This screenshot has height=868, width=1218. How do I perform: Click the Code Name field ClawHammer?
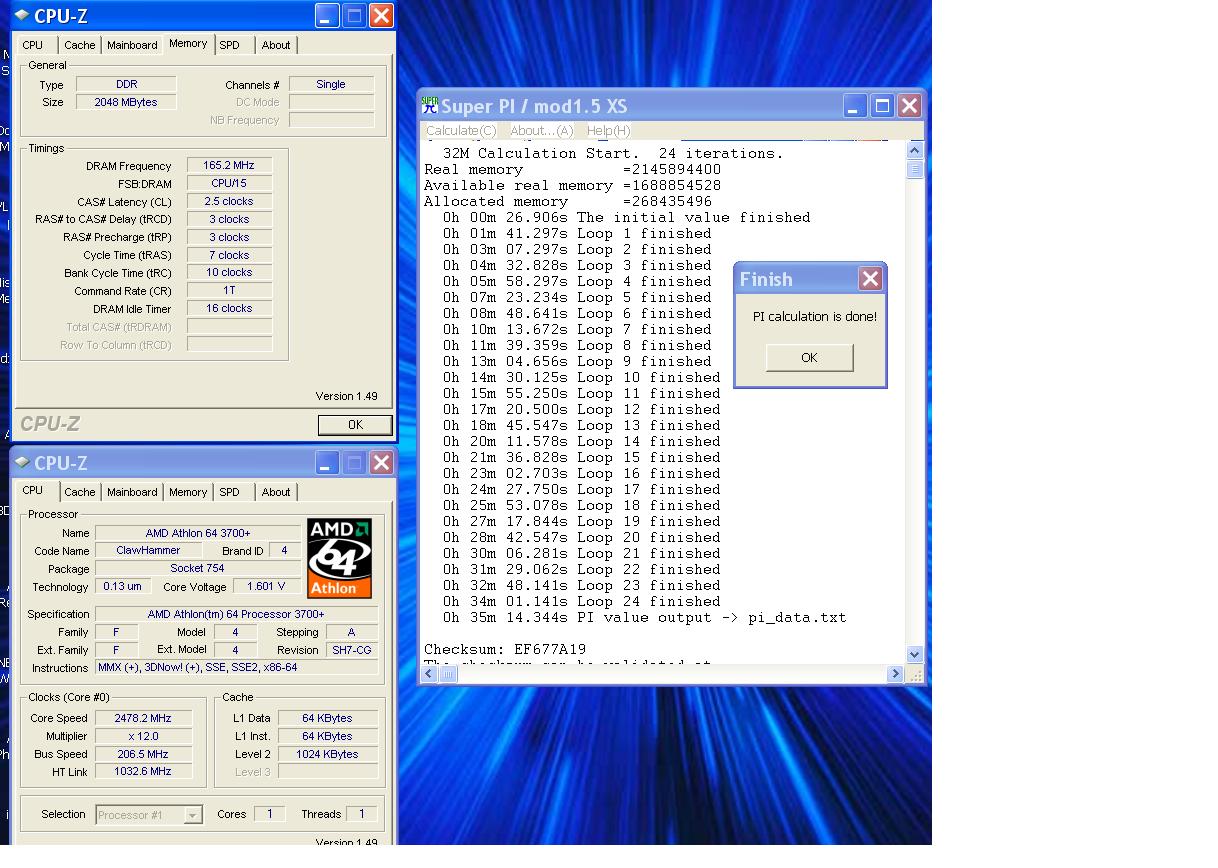point(148,551)
